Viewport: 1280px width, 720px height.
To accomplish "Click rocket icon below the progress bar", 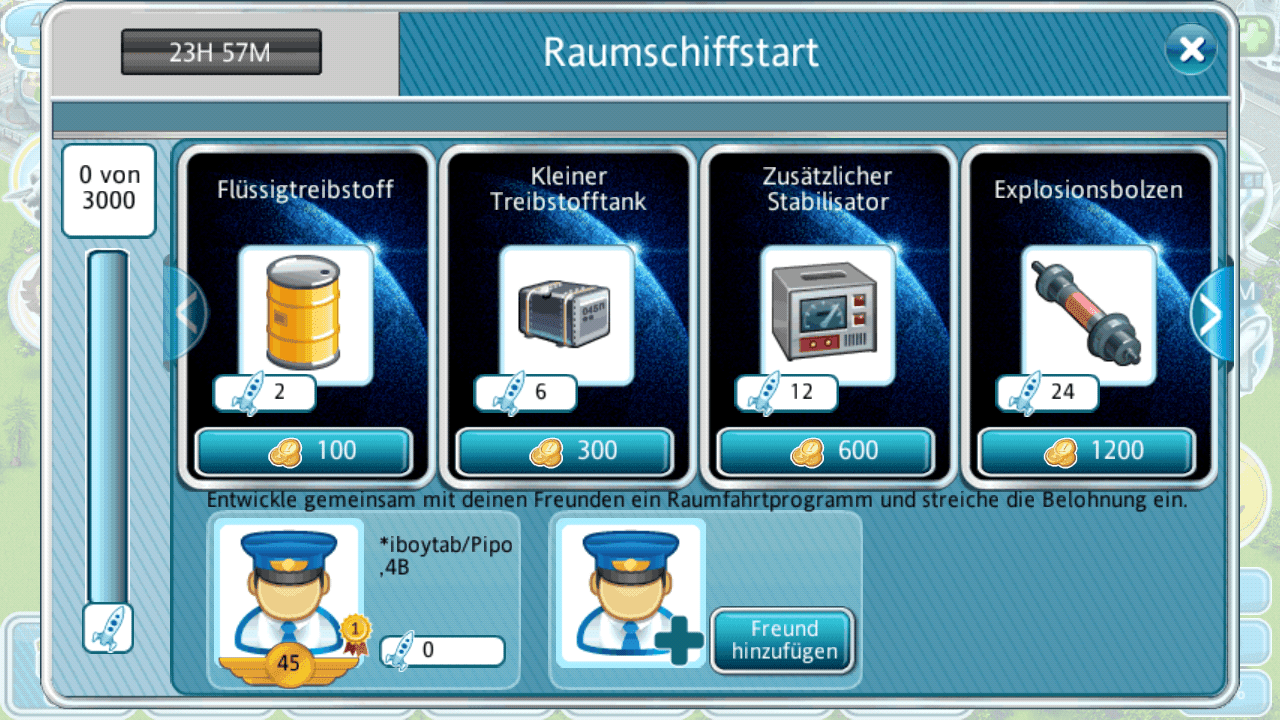I will tap(108, 628).
